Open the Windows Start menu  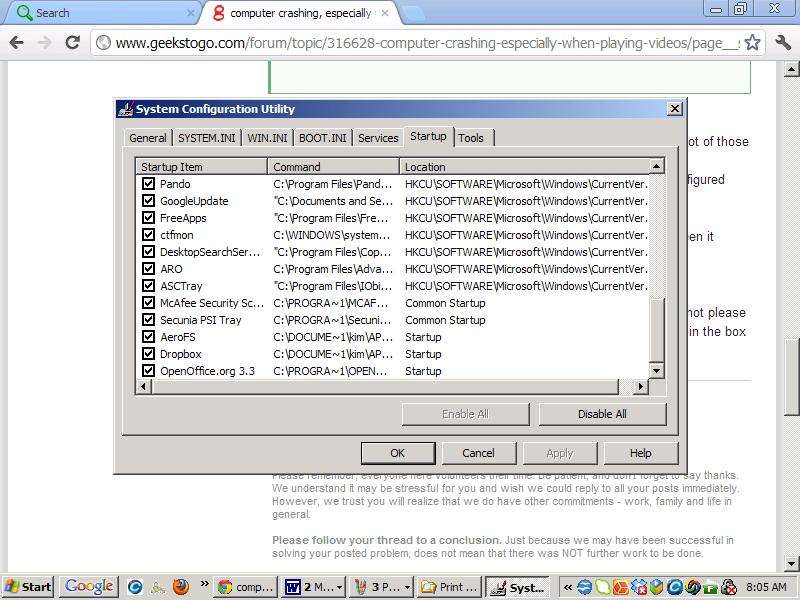click(29, 587)
